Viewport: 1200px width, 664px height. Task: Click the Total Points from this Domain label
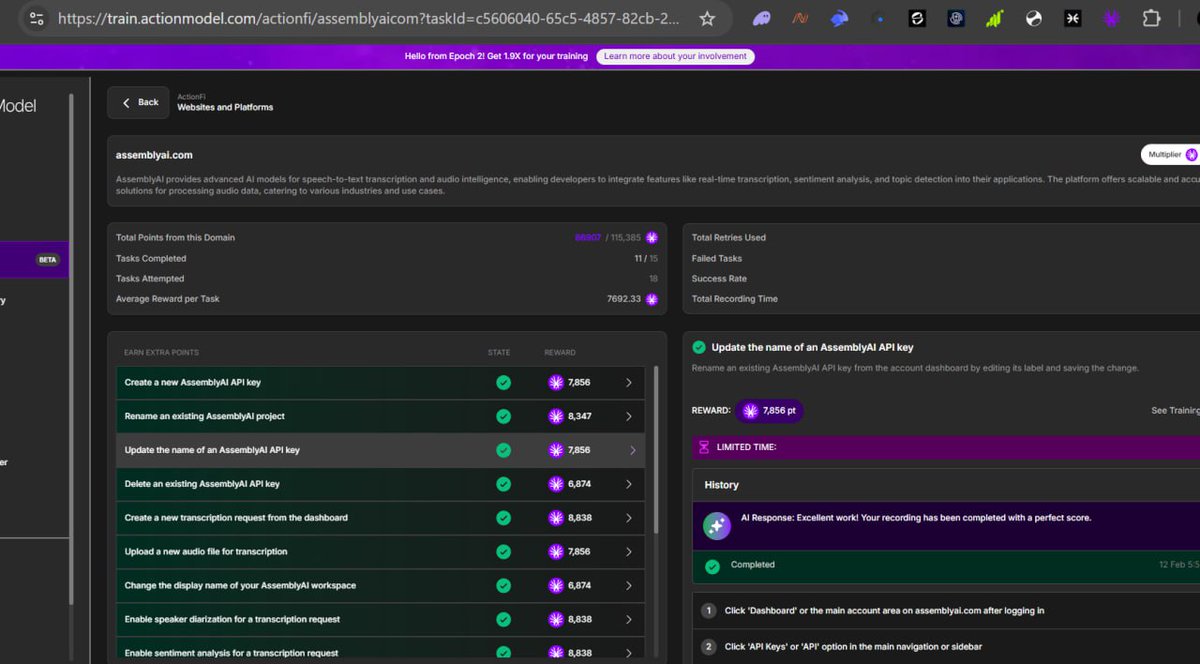click(175, 238)
